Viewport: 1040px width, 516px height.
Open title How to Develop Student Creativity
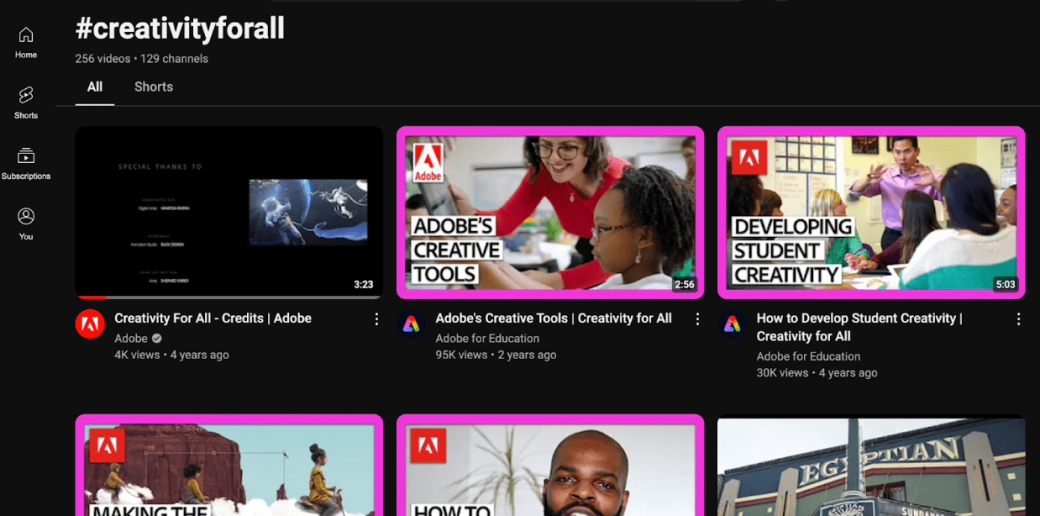tap(860, 327)
